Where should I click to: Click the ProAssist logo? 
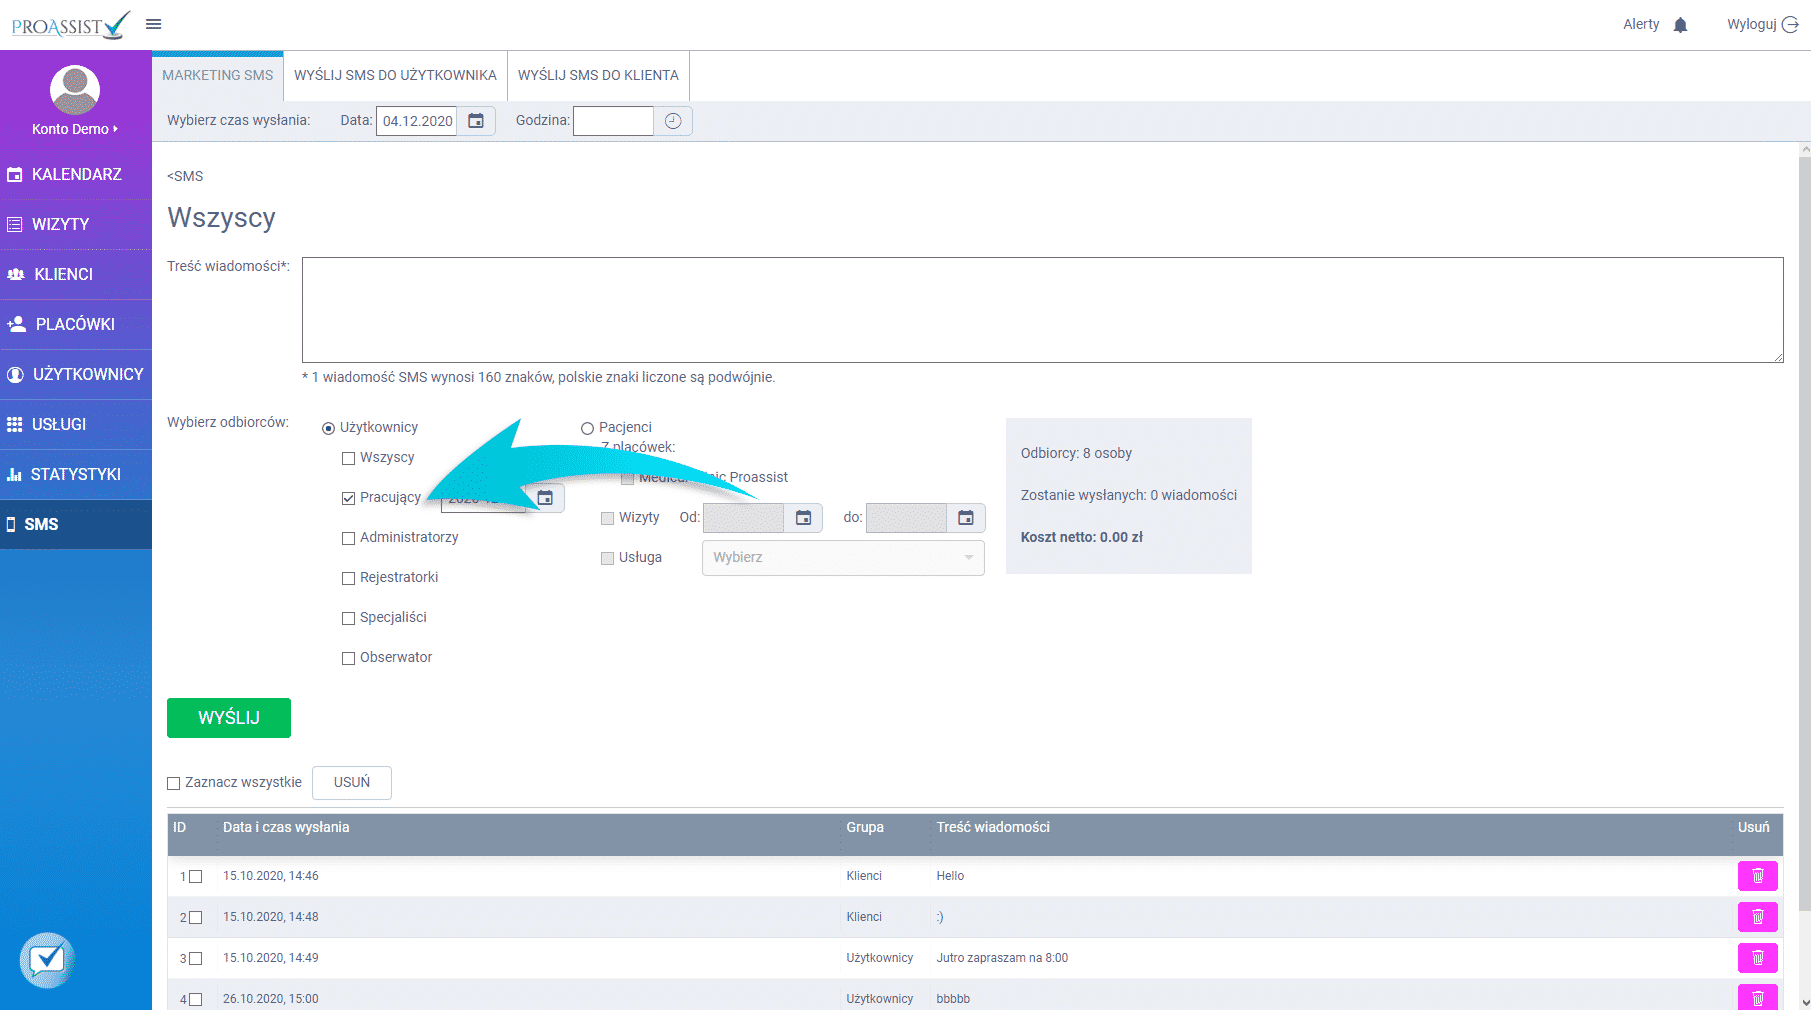tap(71, 25)
